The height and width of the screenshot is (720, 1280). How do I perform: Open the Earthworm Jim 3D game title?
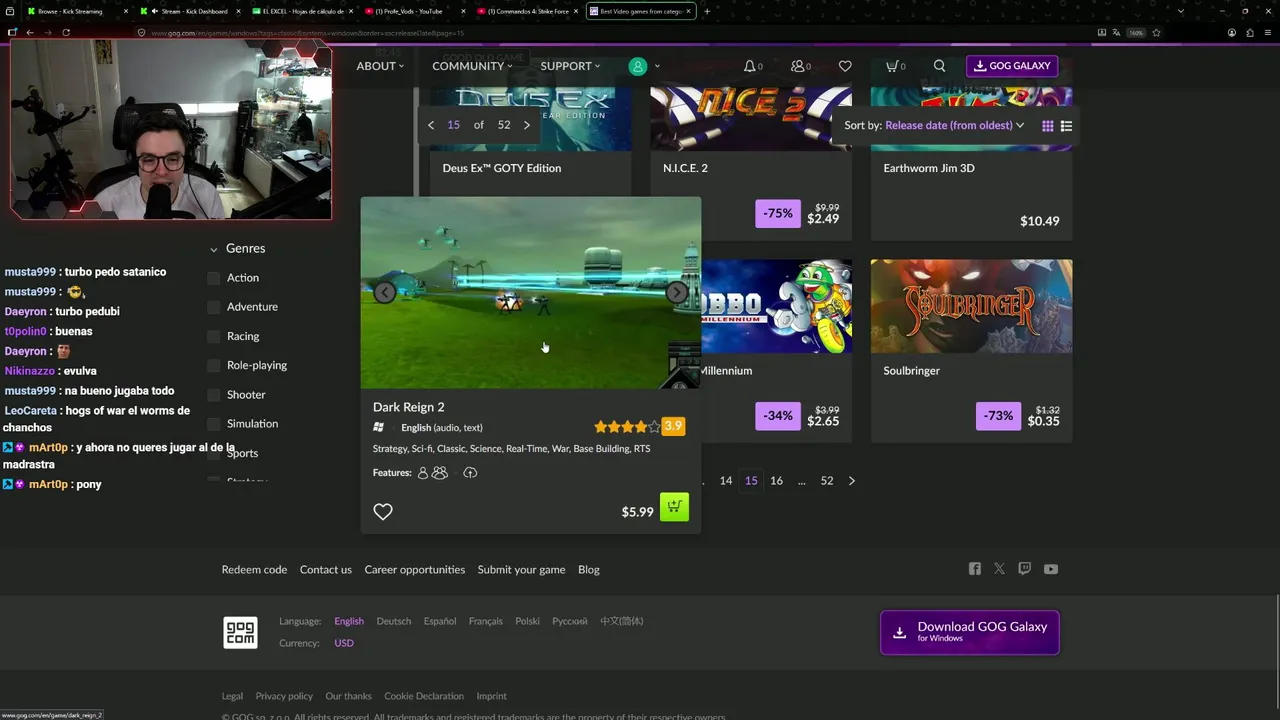coord(929,168)
